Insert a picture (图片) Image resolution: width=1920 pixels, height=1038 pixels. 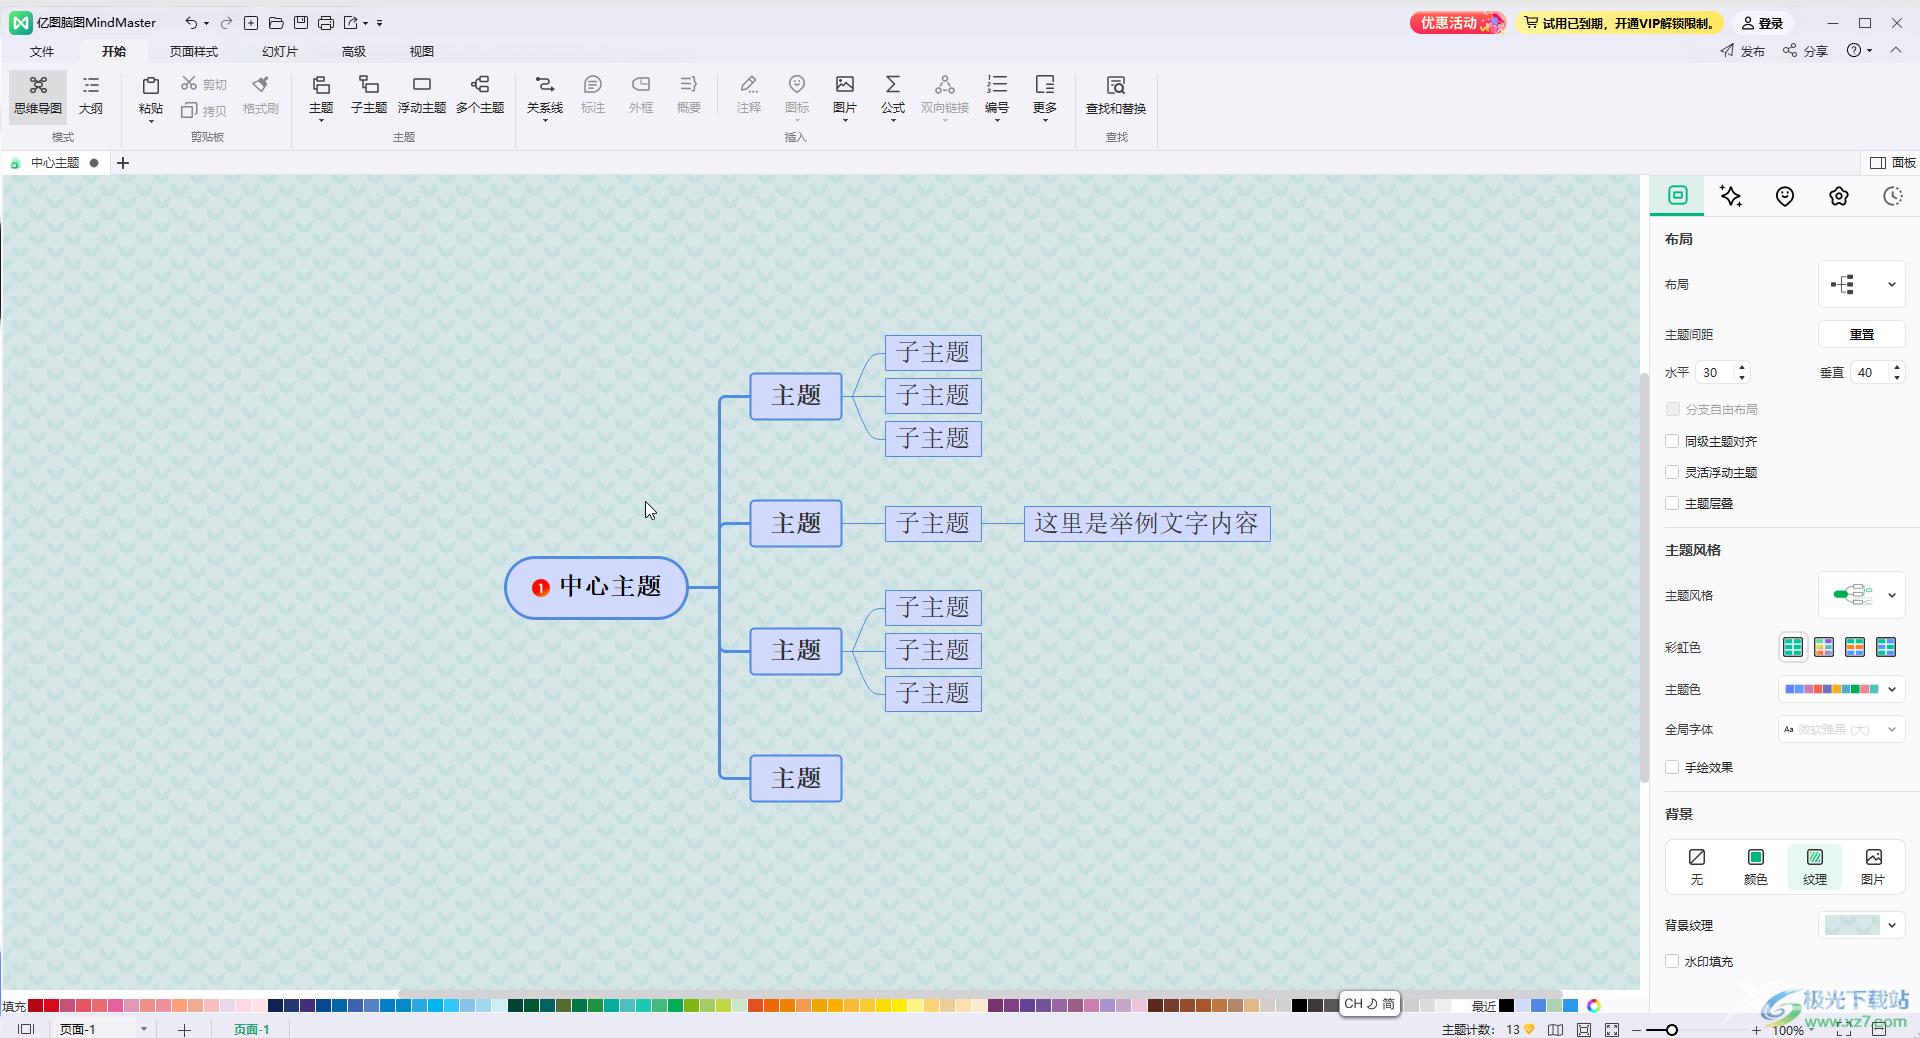[x=845, y=96]
